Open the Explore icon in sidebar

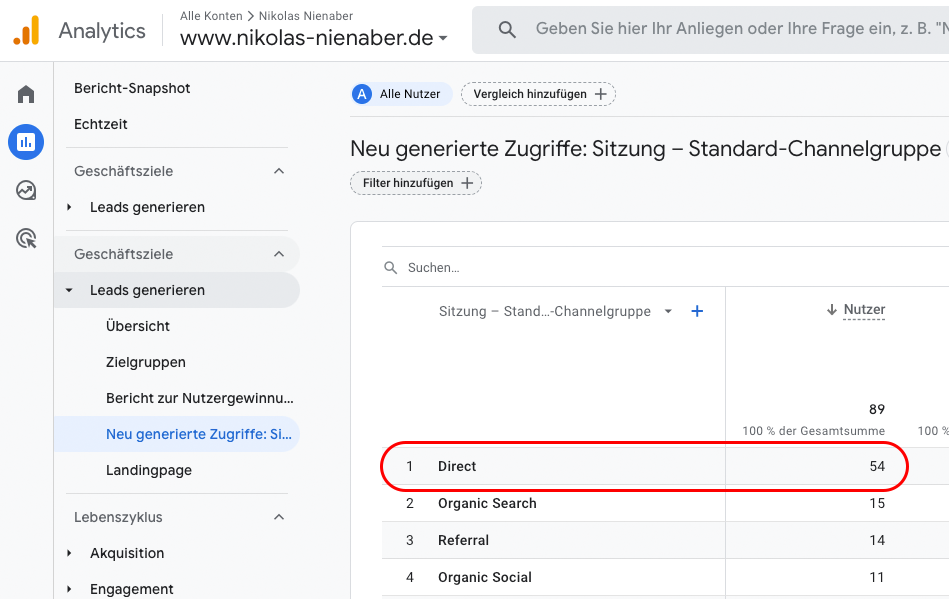coord(26,191)
